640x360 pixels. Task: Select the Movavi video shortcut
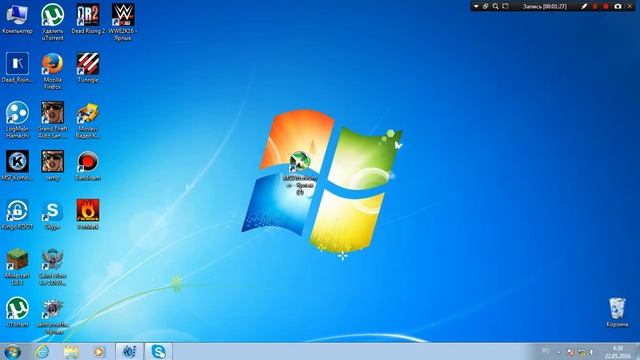point(88,120)
